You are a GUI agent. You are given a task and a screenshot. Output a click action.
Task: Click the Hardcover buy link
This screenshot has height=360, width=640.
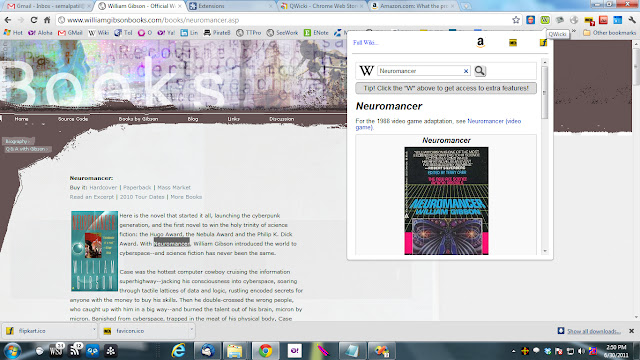103,187
